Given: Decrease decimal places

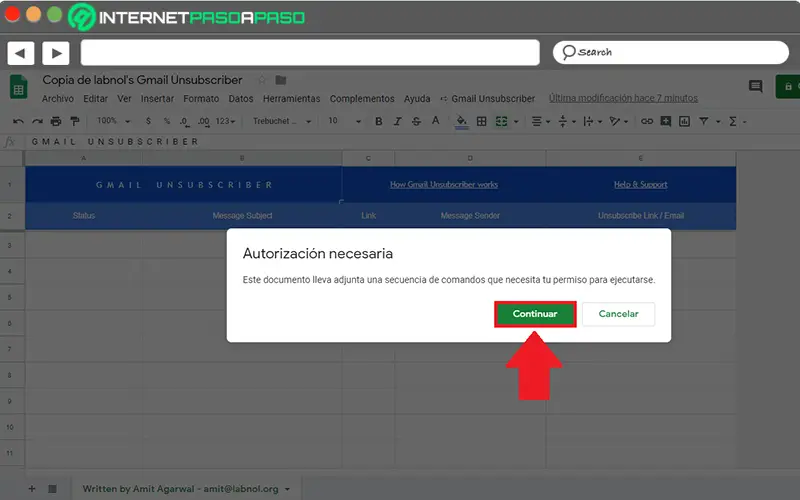Looking at the screenshot, I should (184, 121).
